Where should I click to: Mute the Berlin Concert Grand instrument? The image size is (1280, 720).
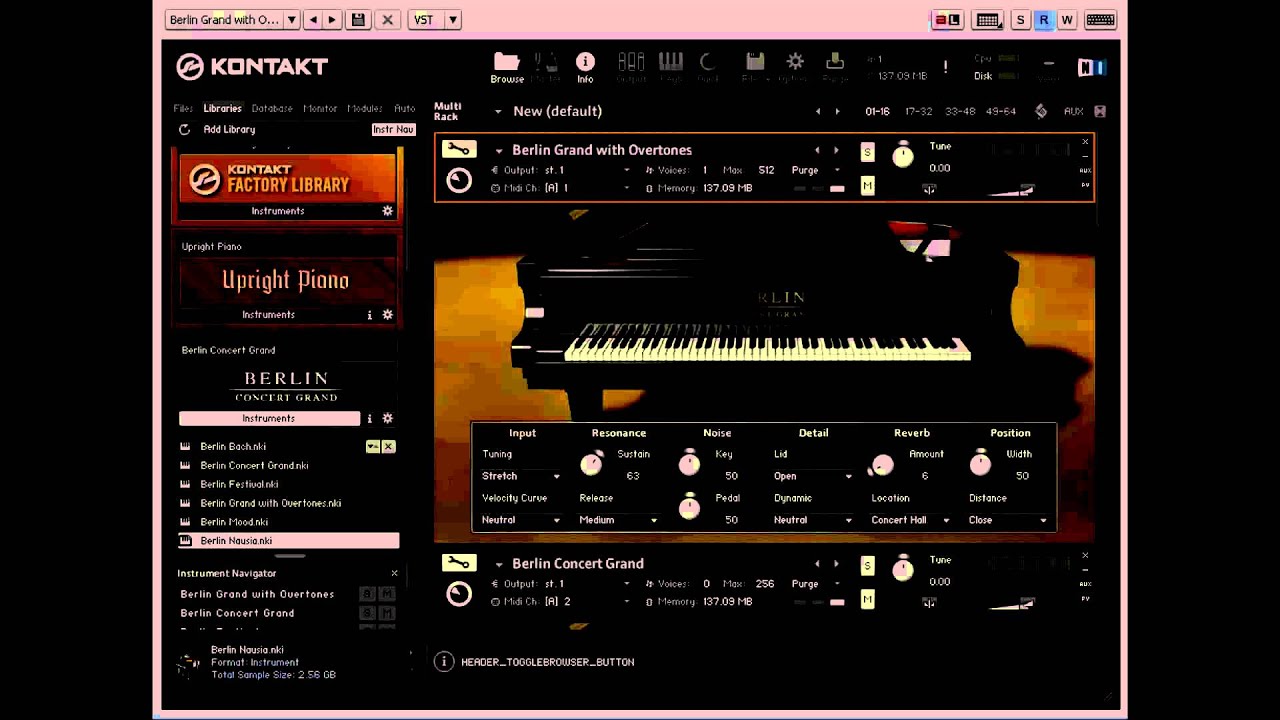[x=867, y=600]
